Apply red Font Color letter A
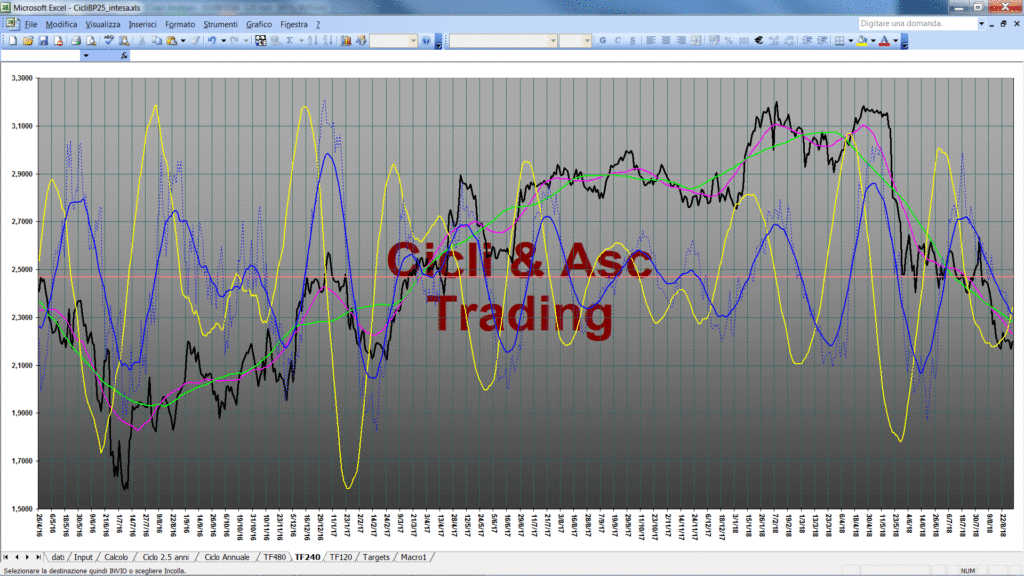 (884, 40)
